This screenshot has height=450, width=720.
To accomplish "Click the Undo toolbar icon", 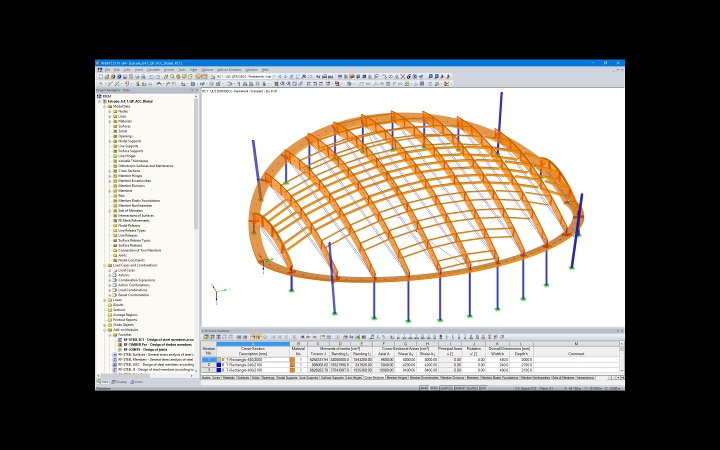I will click(151, 77).
